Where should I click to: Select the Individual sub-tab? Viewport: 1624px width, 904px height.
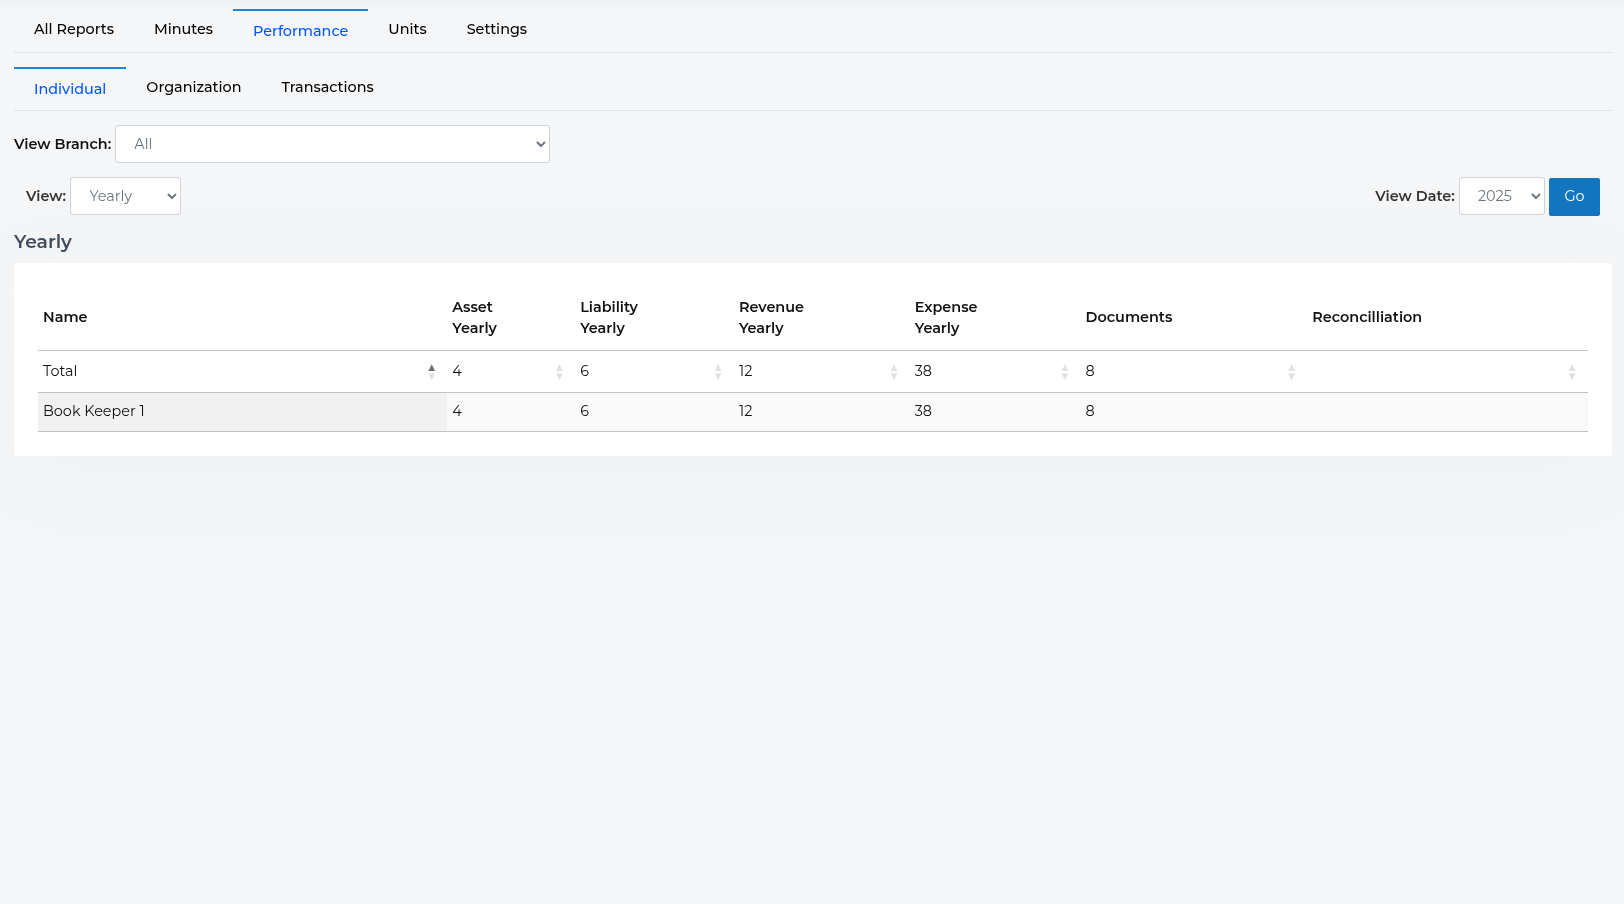pos(70,89)
